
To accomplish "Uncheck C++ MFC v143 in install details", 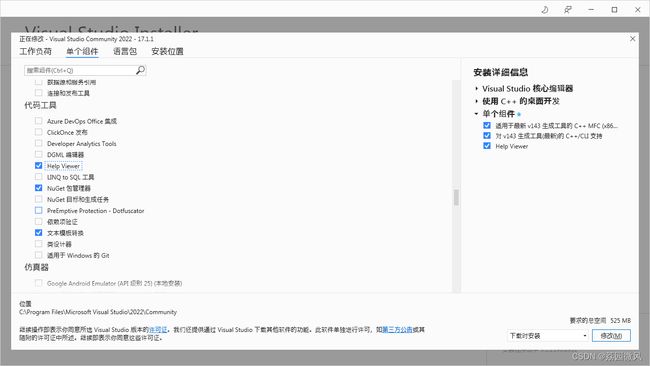I will [x=487, y=125].
